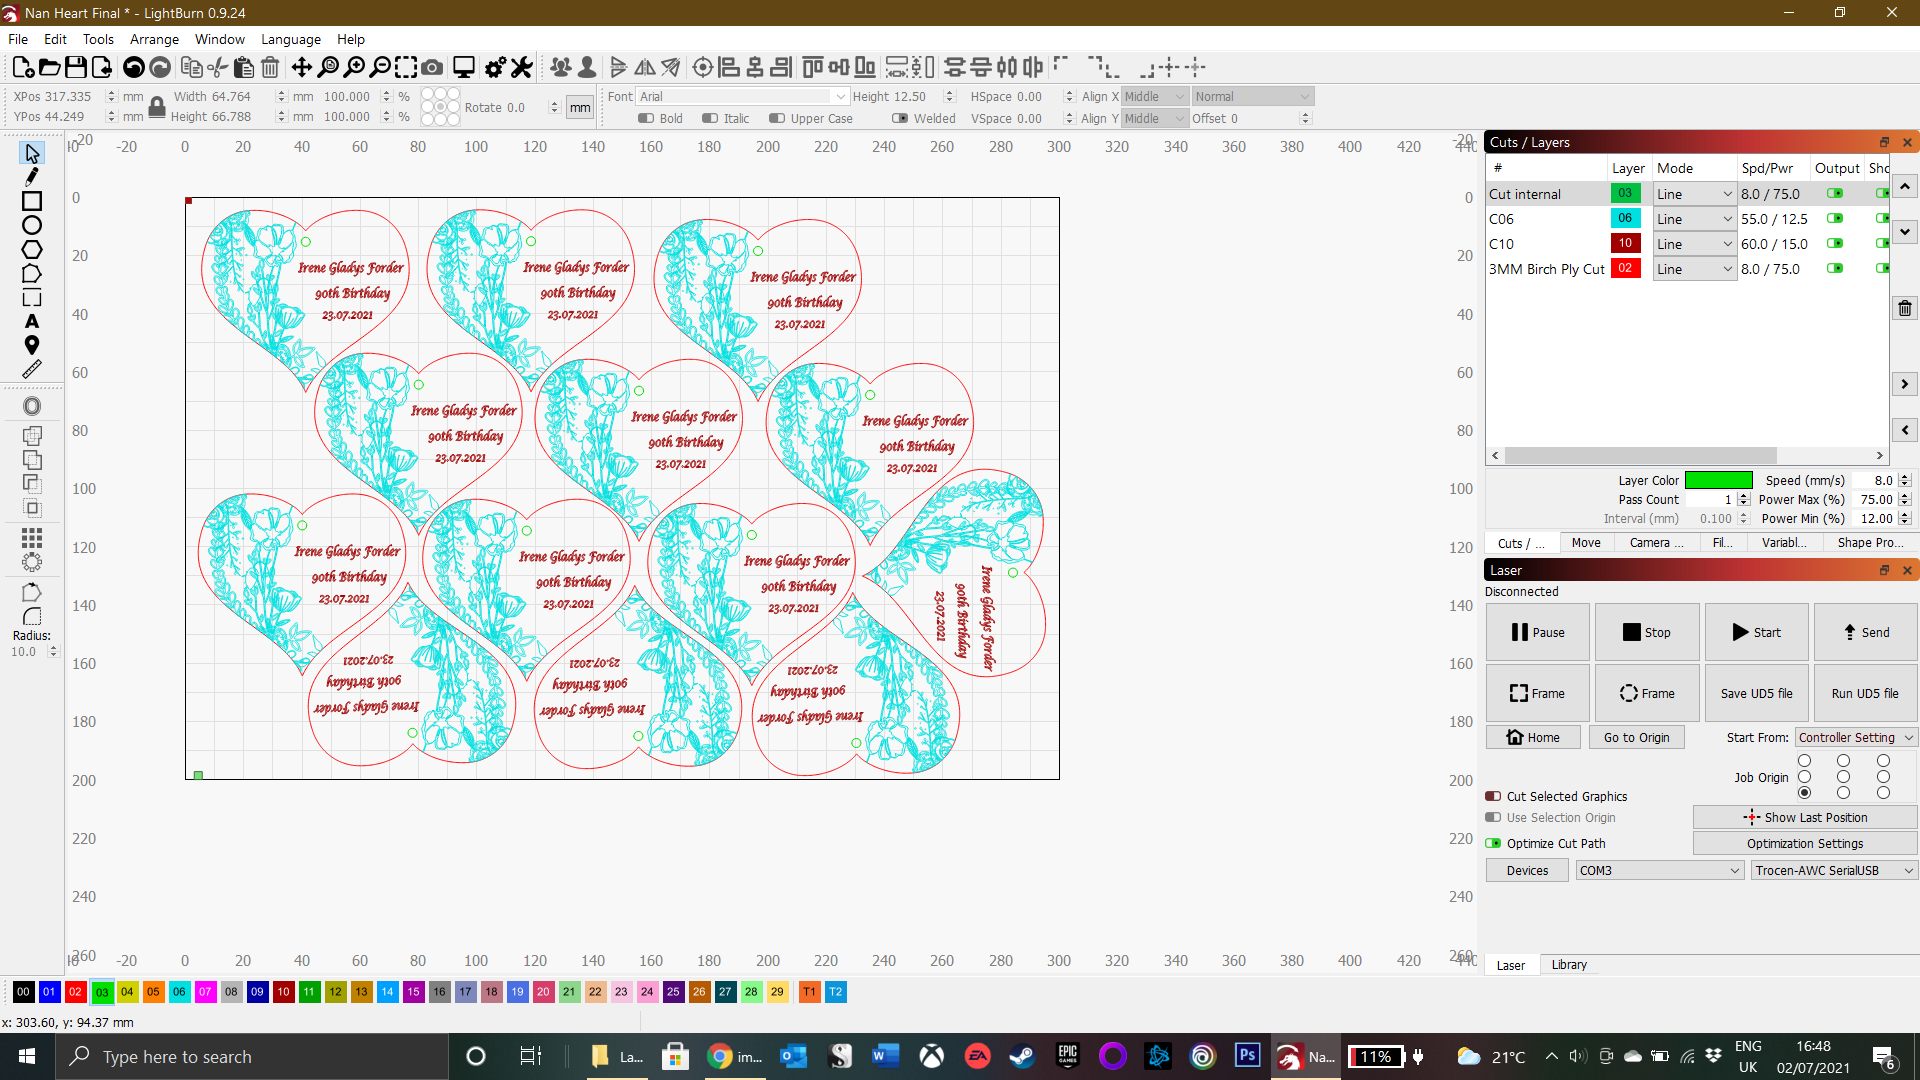Open mode dropdown for C06 layer
The width and height of the screenshot is (1920, 1080).
1694,219
